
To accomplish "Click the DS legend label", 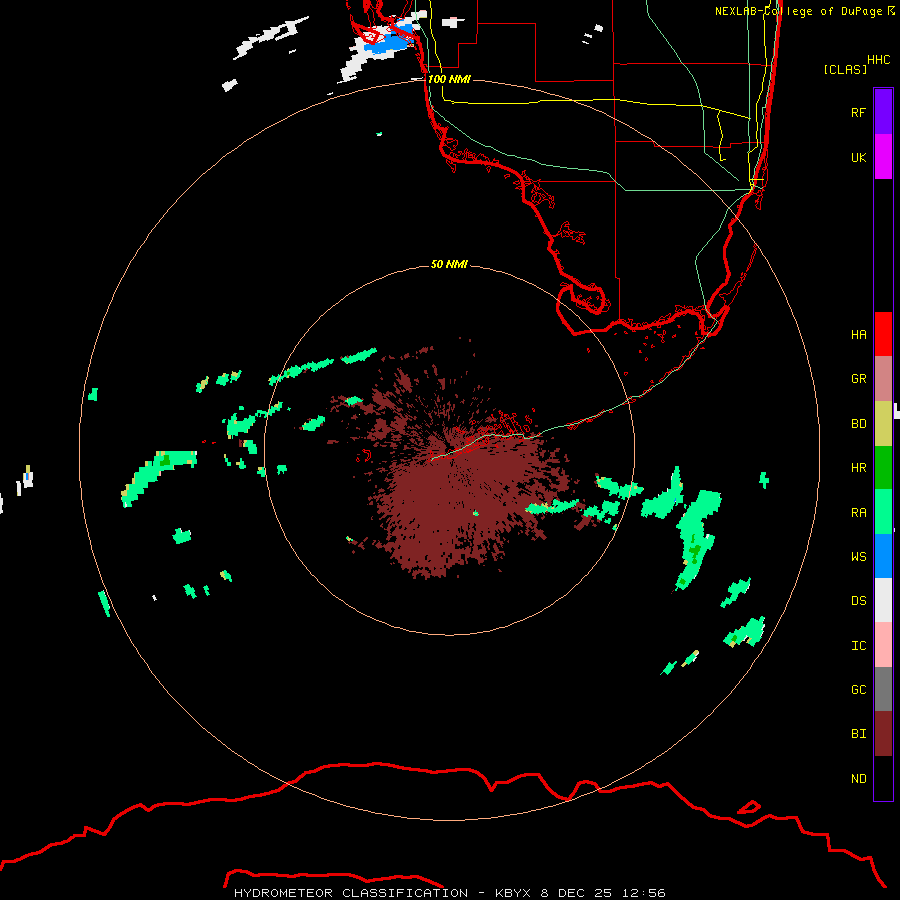I will click(858, 601).
